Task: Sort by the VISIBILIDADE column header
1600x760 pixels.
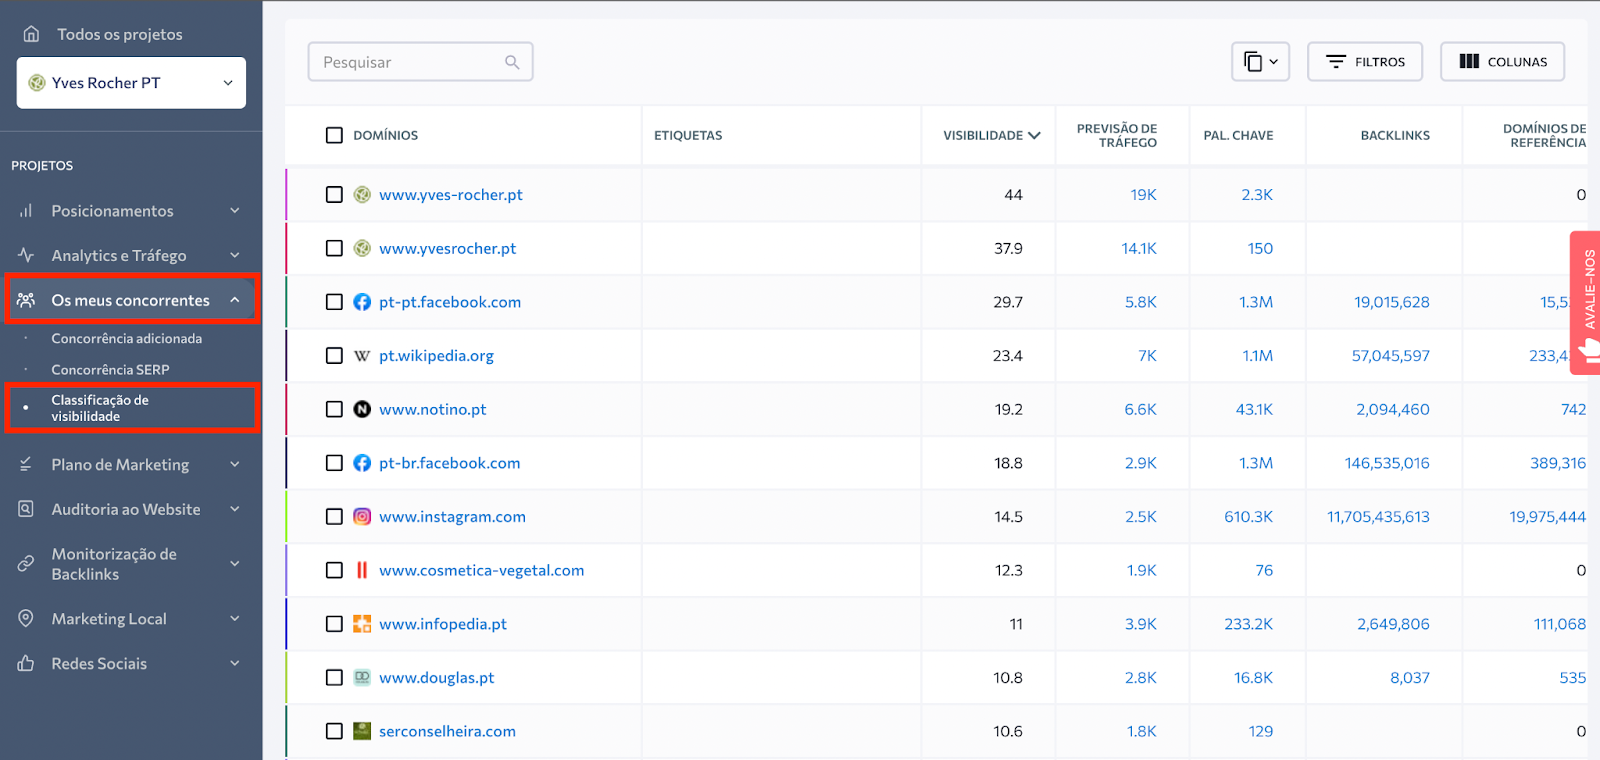Action: (992, 135)
